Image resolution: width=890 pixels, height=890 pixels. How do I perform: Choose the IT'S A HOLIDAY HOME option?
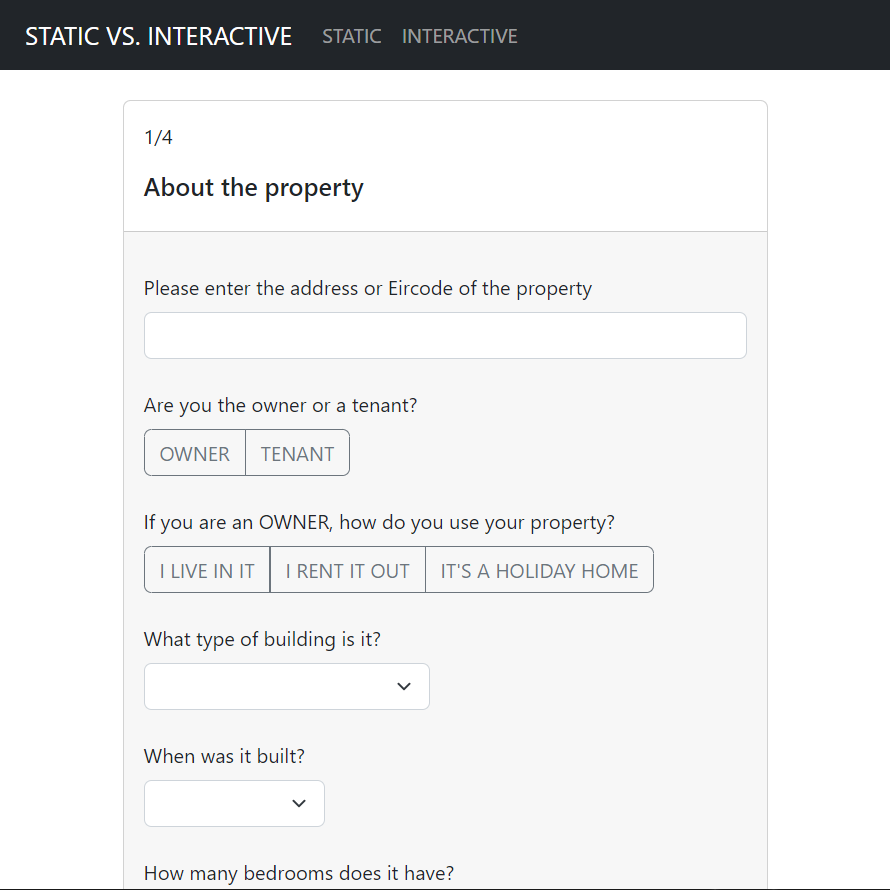click(x=539, y=570)
